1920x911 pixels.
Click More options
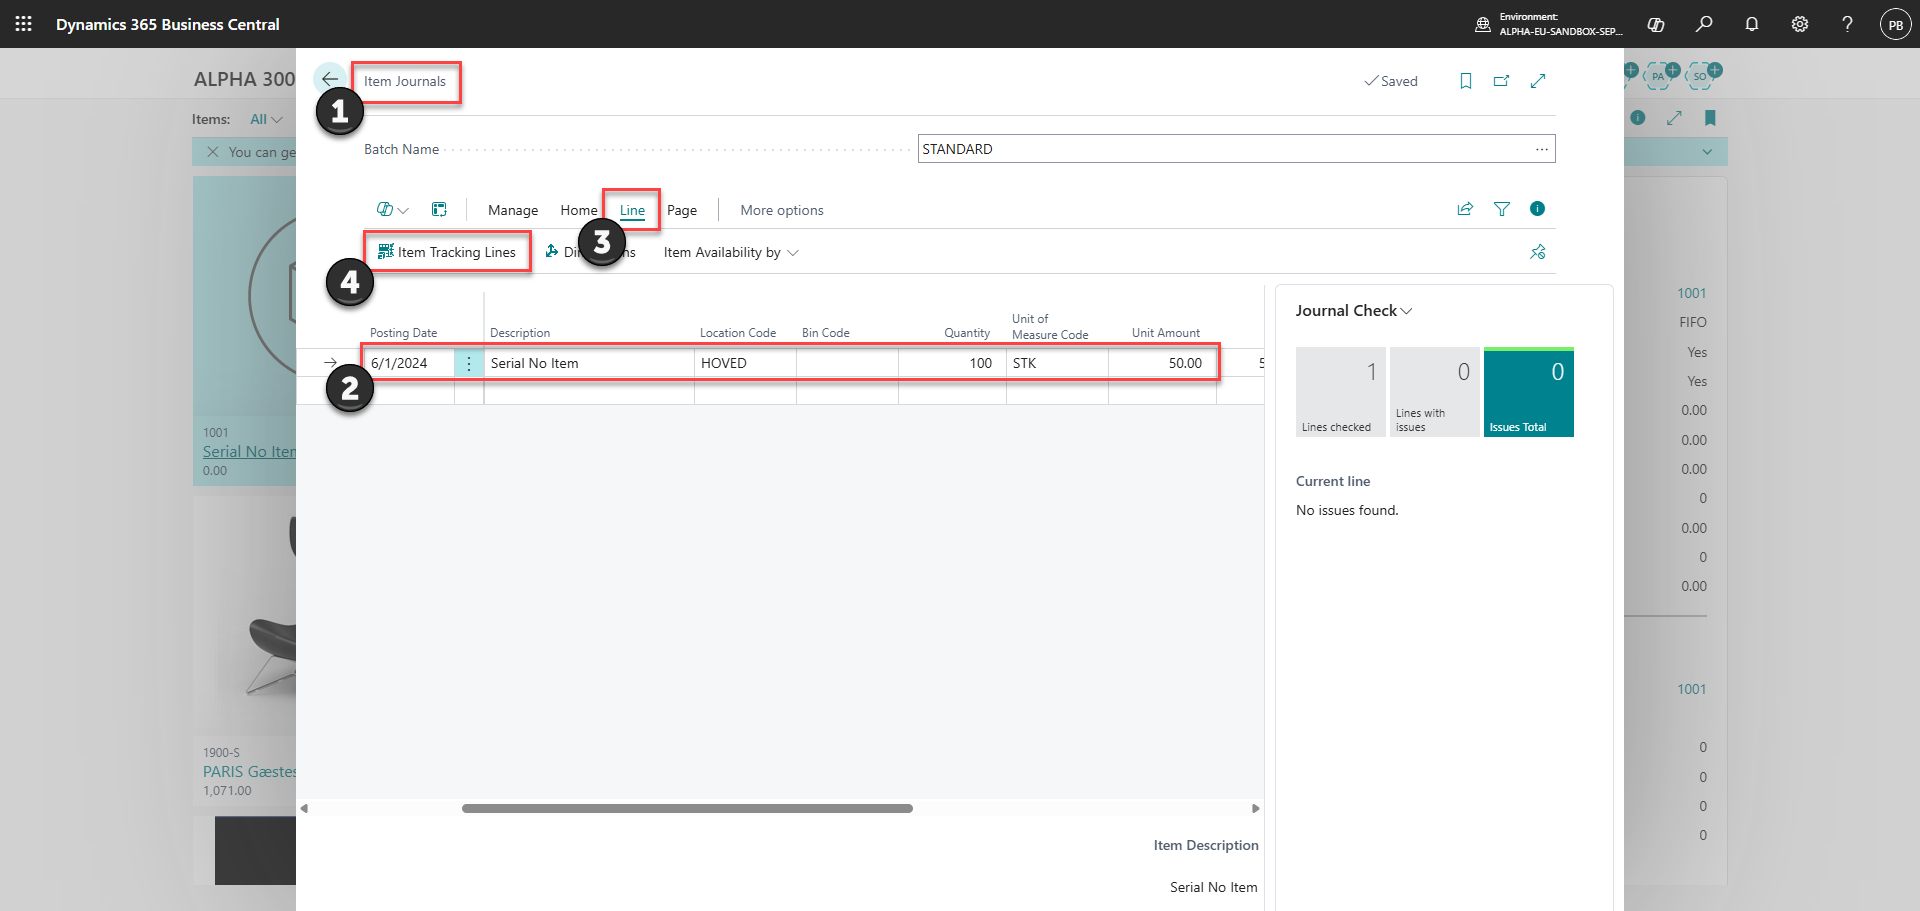tap(782, 210)
